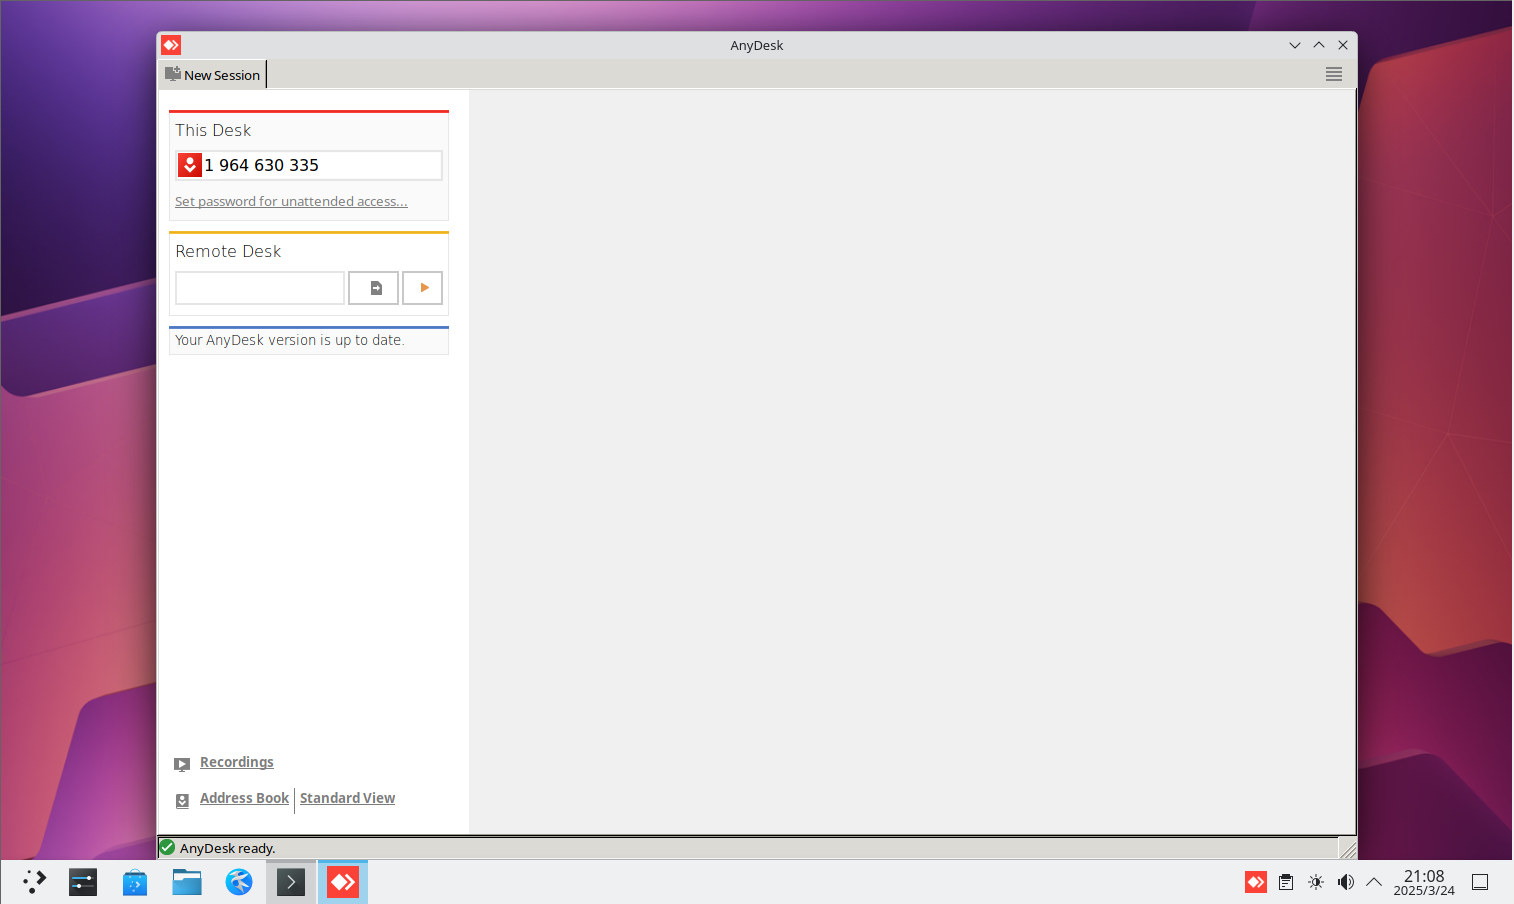The image size is (1514, 904).
Task: Click the orange connect arrow button
Action: pos(422,288)
